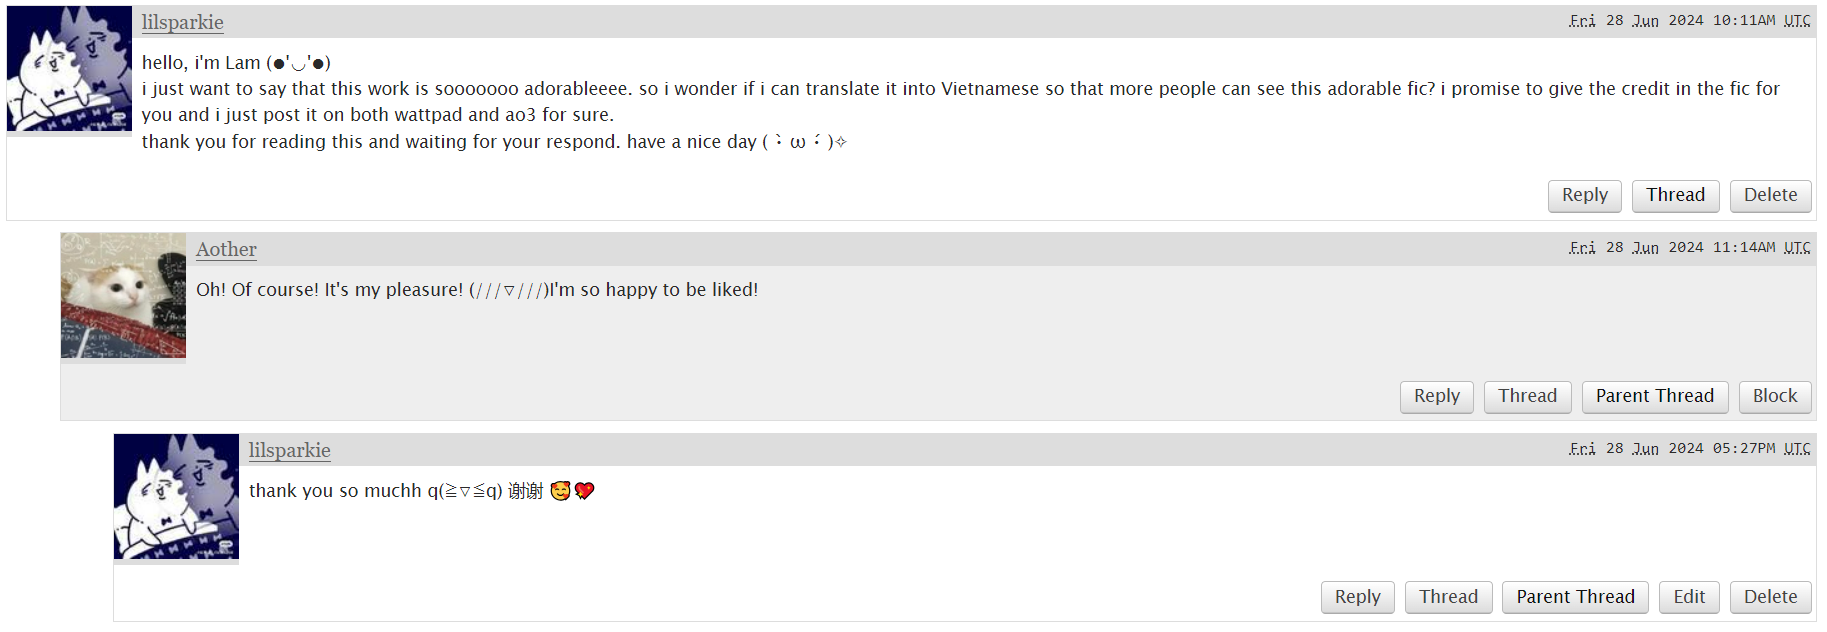This screenshot has height=632, width=1827.
Task: Block the user Aother
Action: [x=1774, y=397]
